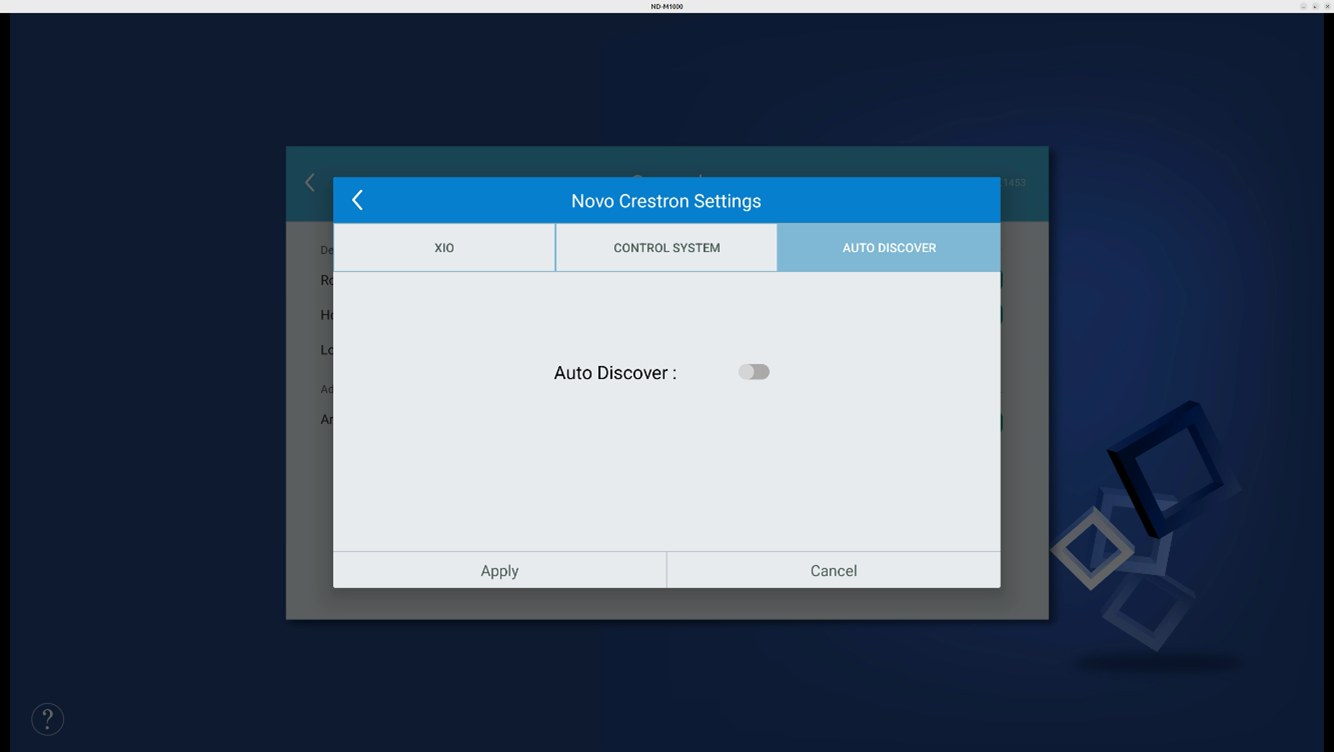The width and height of the screenshot is (1334, 752).
Task: Click the "Auto Discover :" label text
Action: point(615,373)
